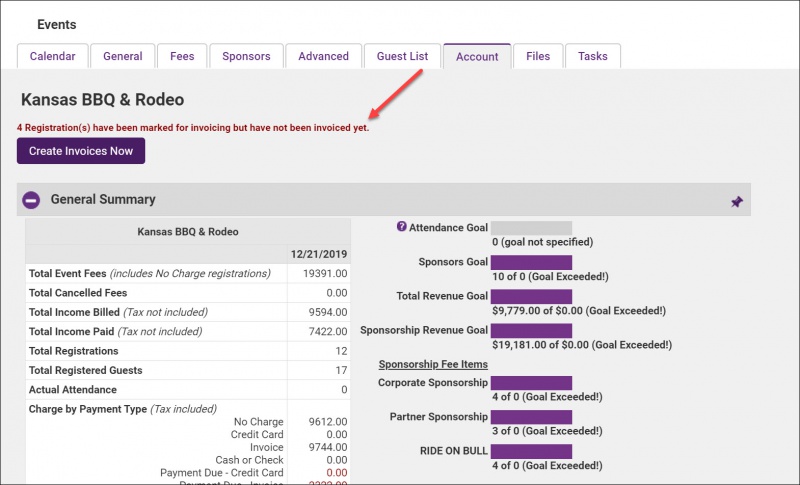Switch to the General tab
The width and height of the screenshot is (800, 485).
tap(123, 57)
